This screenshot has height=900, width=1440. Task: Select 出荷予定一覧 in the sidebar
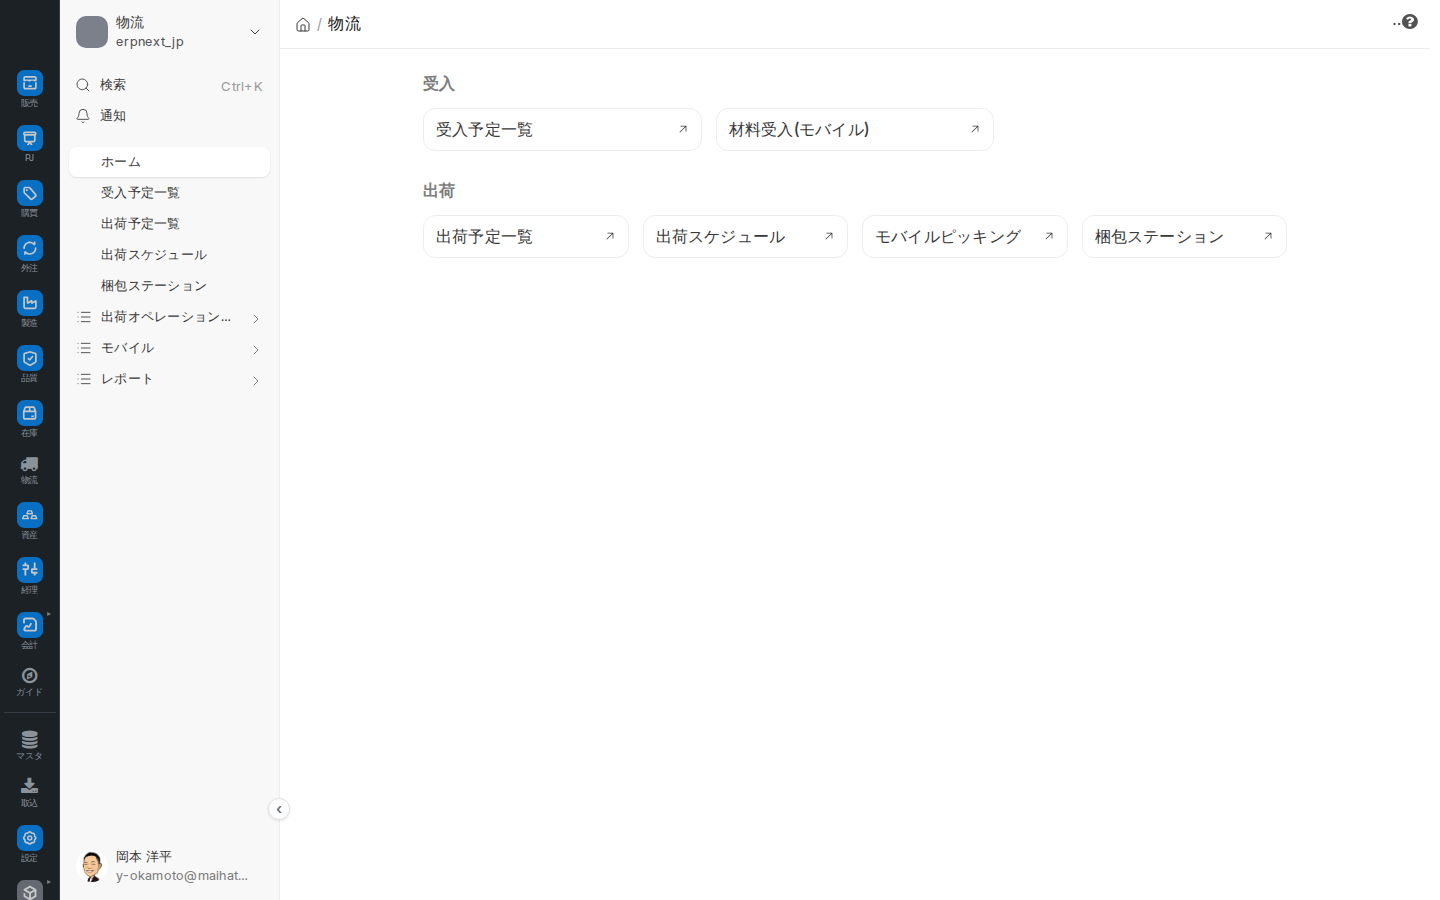(x=169, y=224)
